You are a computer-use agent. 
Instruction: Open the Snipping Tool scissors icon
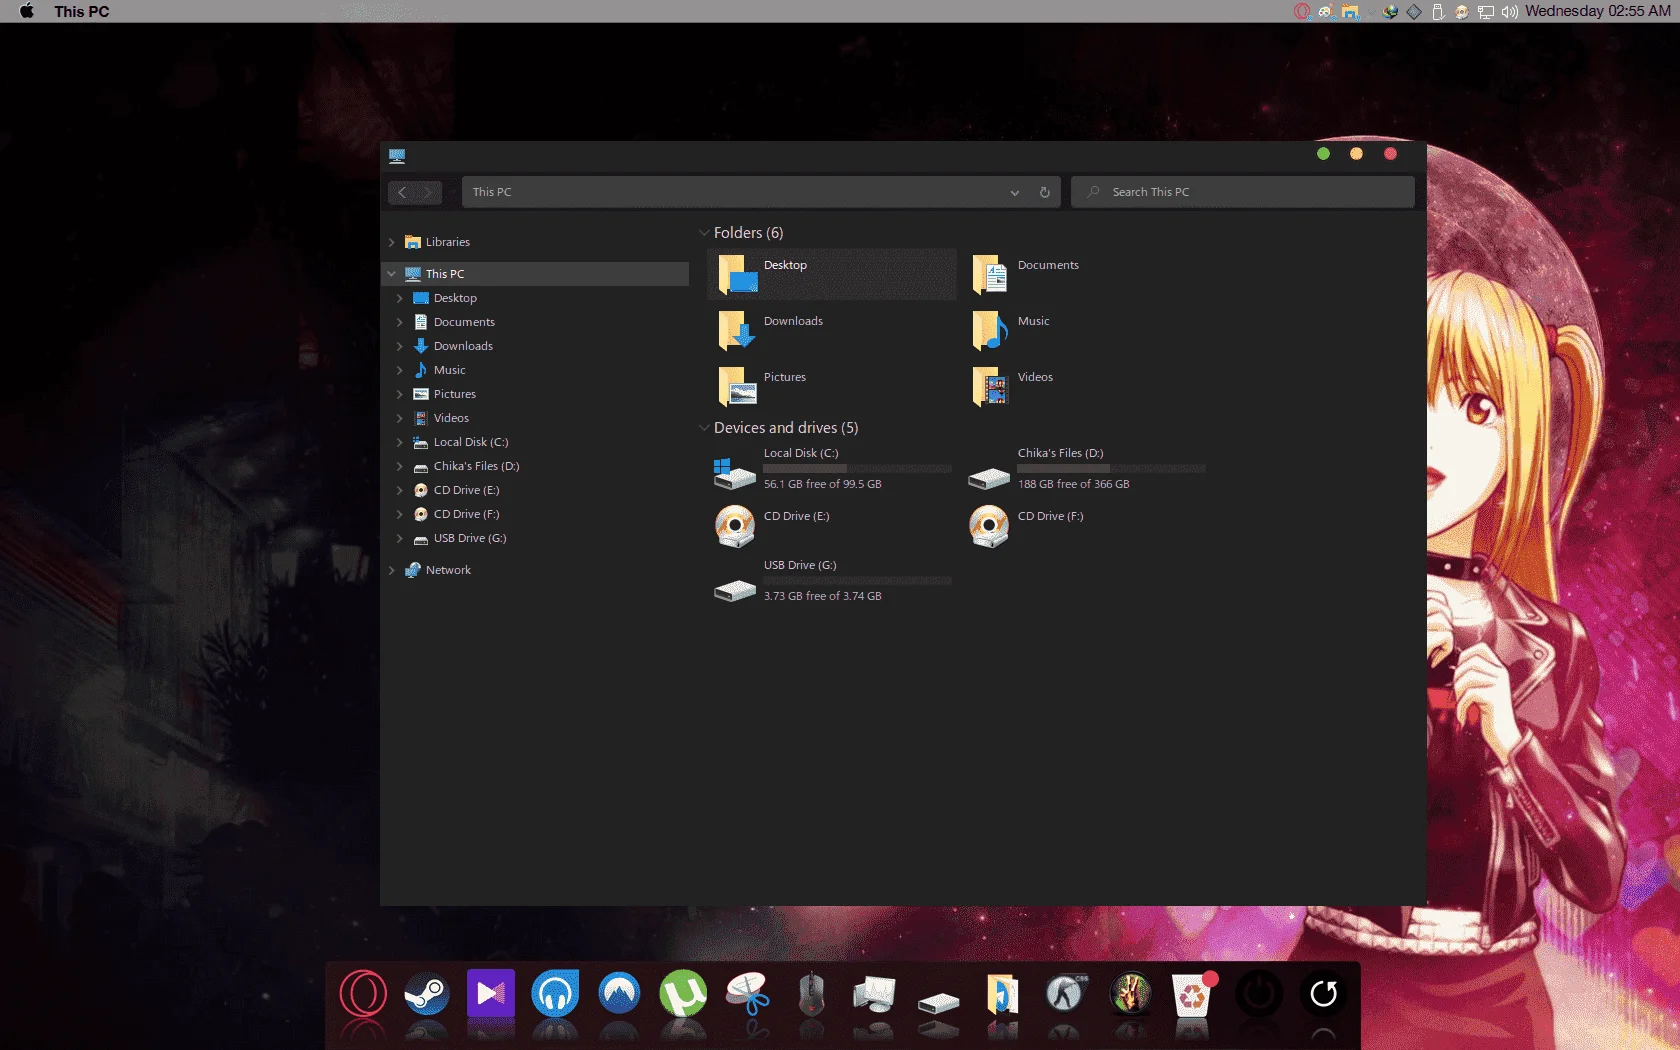coord(747,994)
